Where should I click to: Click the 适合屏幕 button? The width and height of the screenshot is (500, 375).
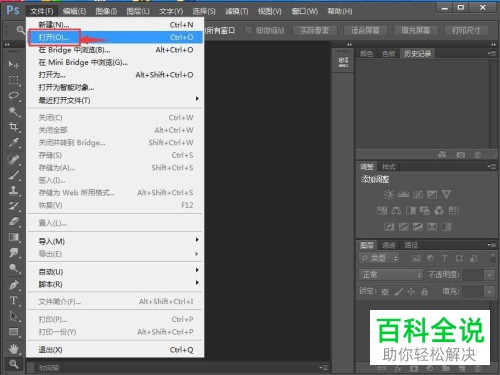365,31
